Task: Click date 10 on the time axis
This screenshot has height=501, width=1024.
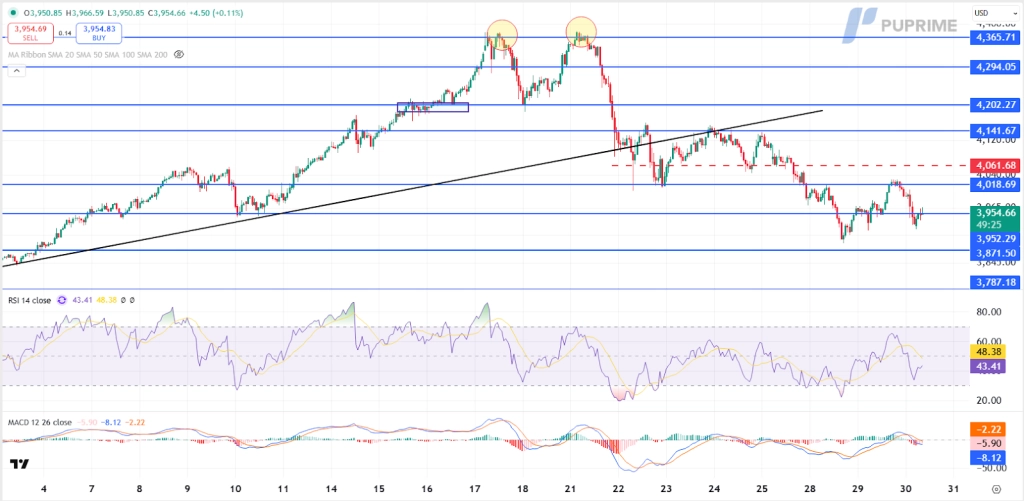Action: point(236,489)
